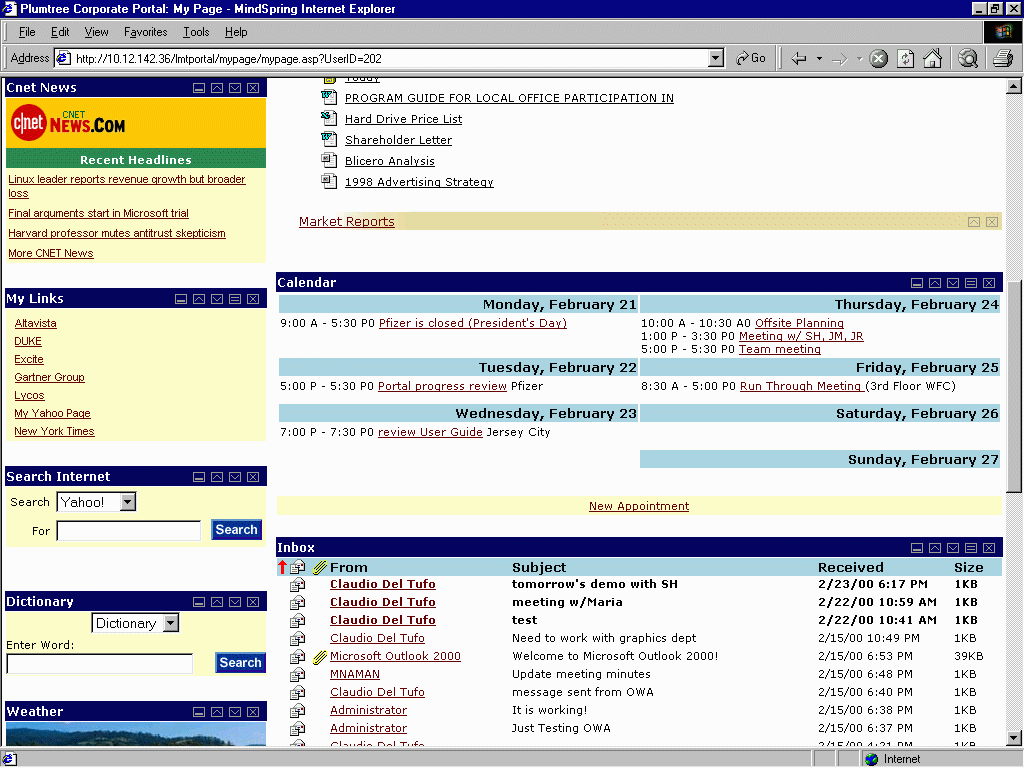Click the document icon beside Hard Drive Price List
Viewport: 1024px width, 768px height.
(328, 118)
